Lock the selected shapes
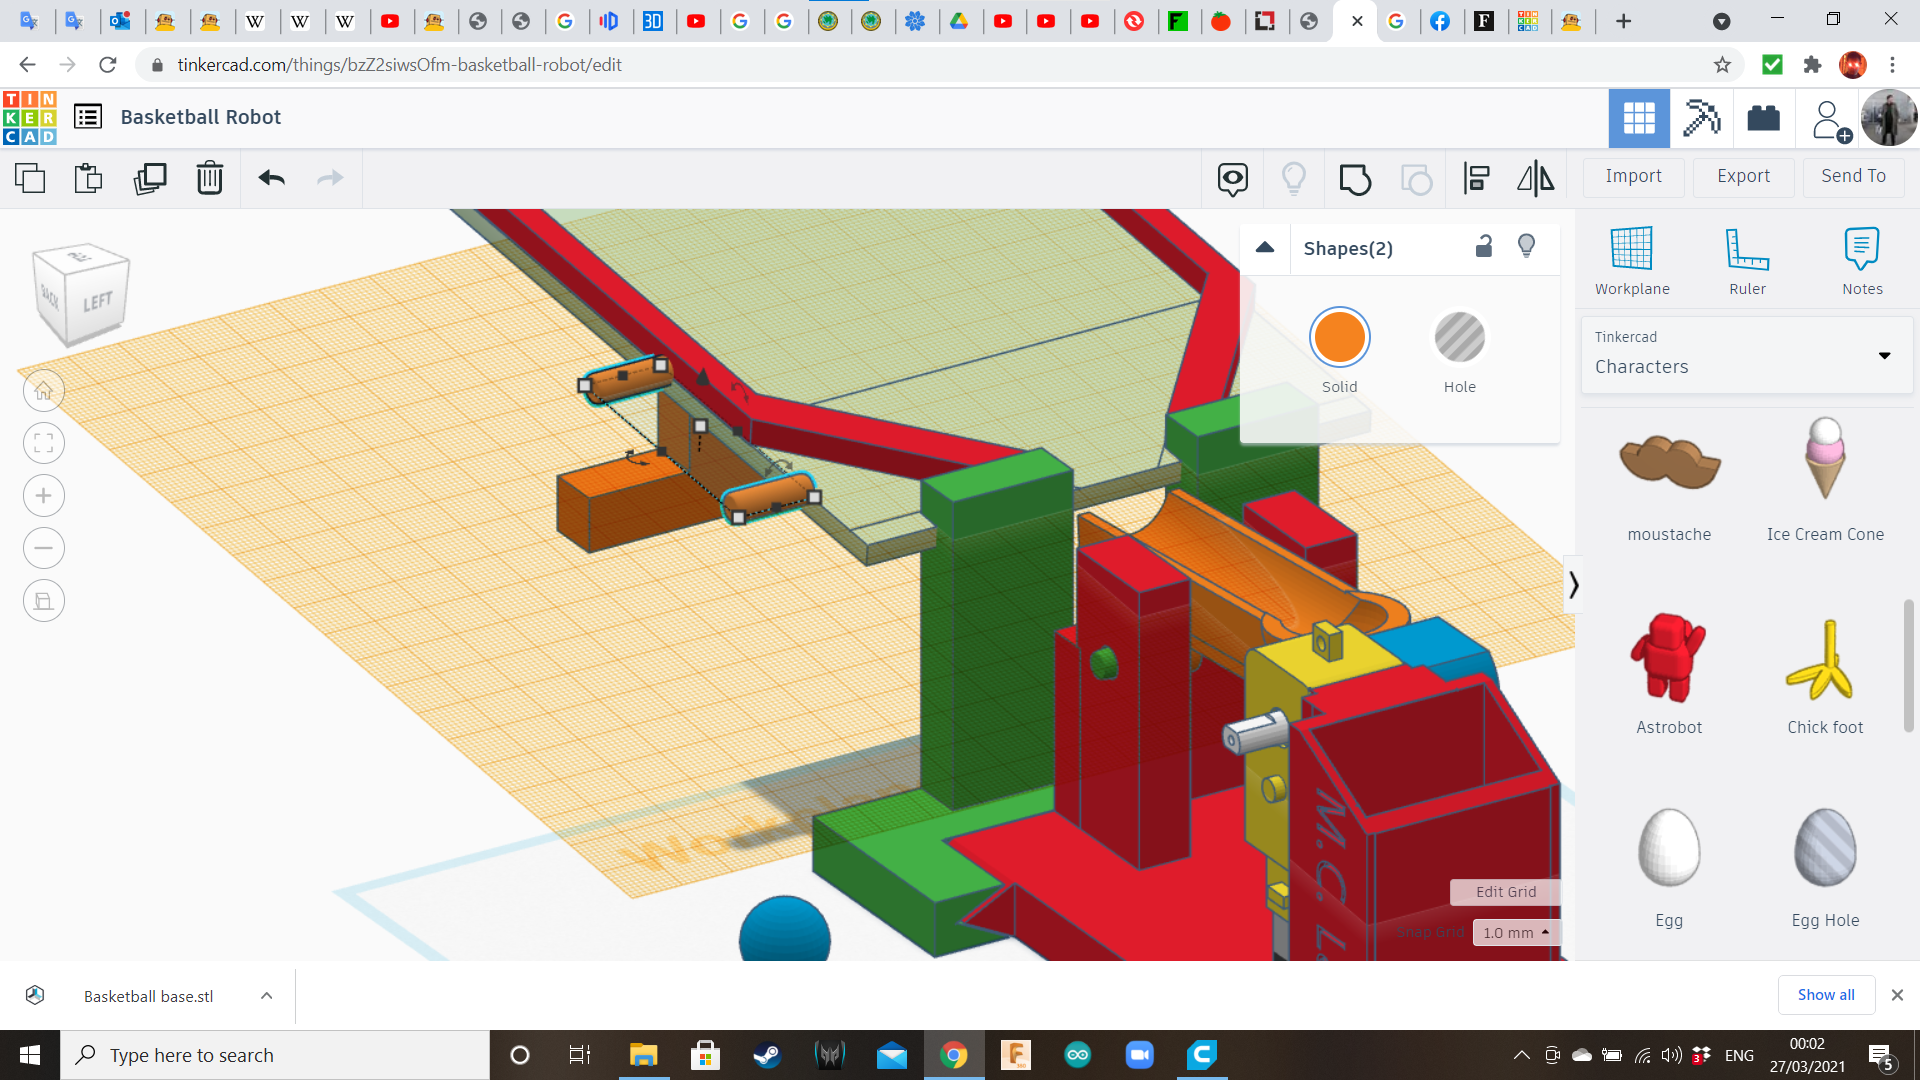Viewport: 1920px width, 1080px height. coord(1484,246)
